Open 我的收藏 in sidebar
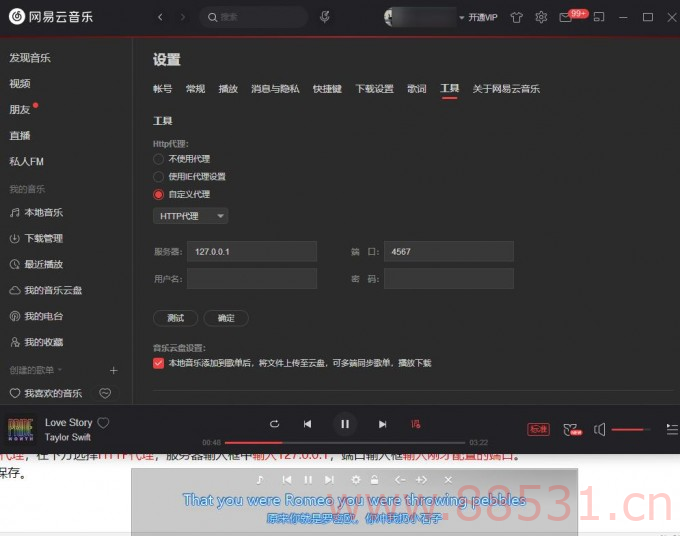Image resolution: width=680 pixels, height=536 pixels. 36,342
